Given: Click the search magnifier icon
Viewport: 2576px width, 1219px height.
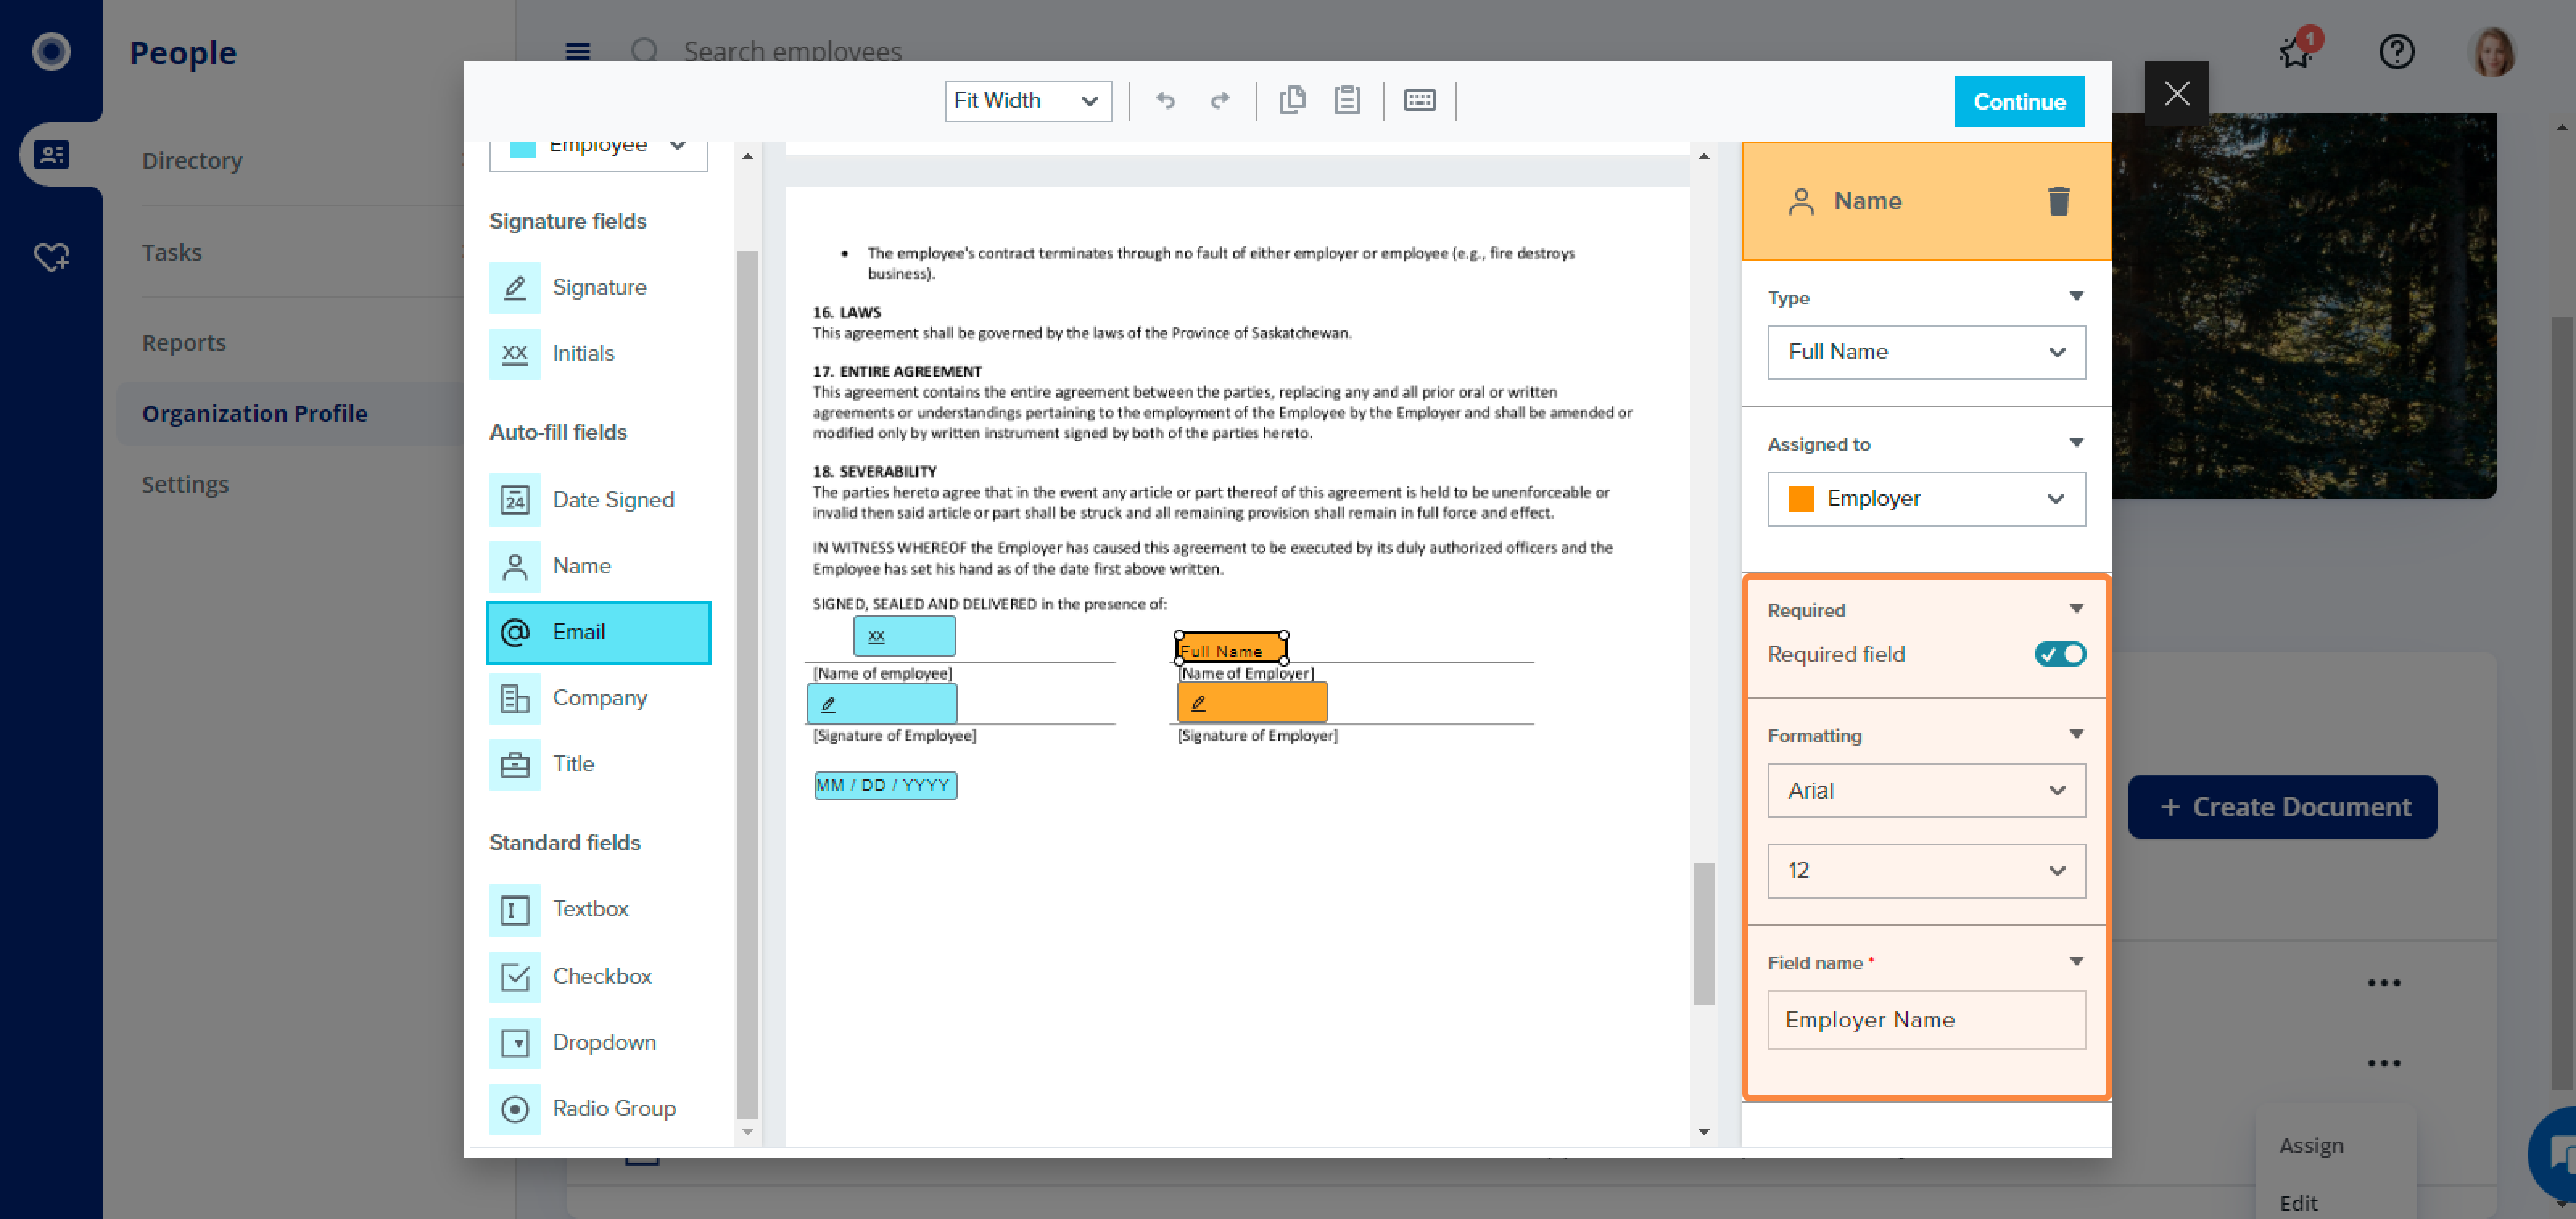Looking at the screenshot, I should click(645, 51).
